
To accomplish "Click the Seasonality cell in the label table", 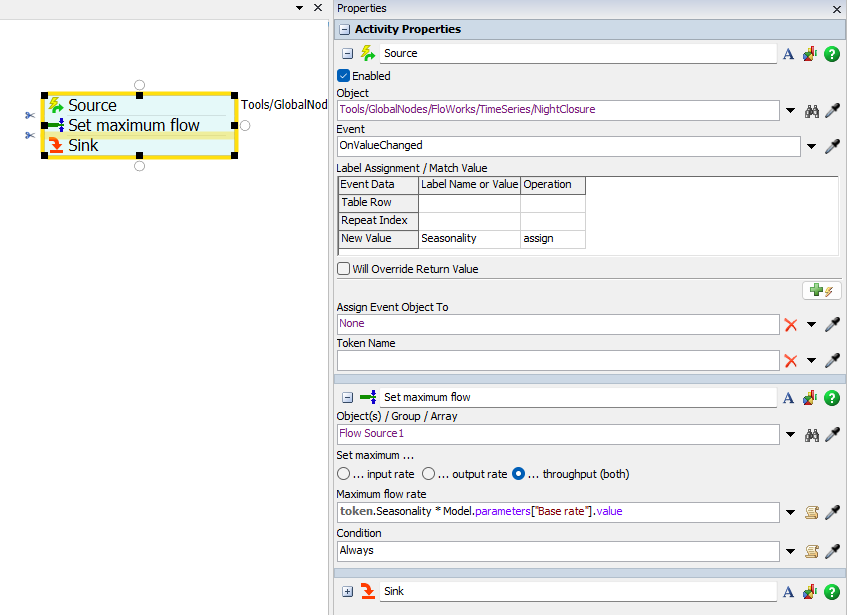I will point(469,239).
